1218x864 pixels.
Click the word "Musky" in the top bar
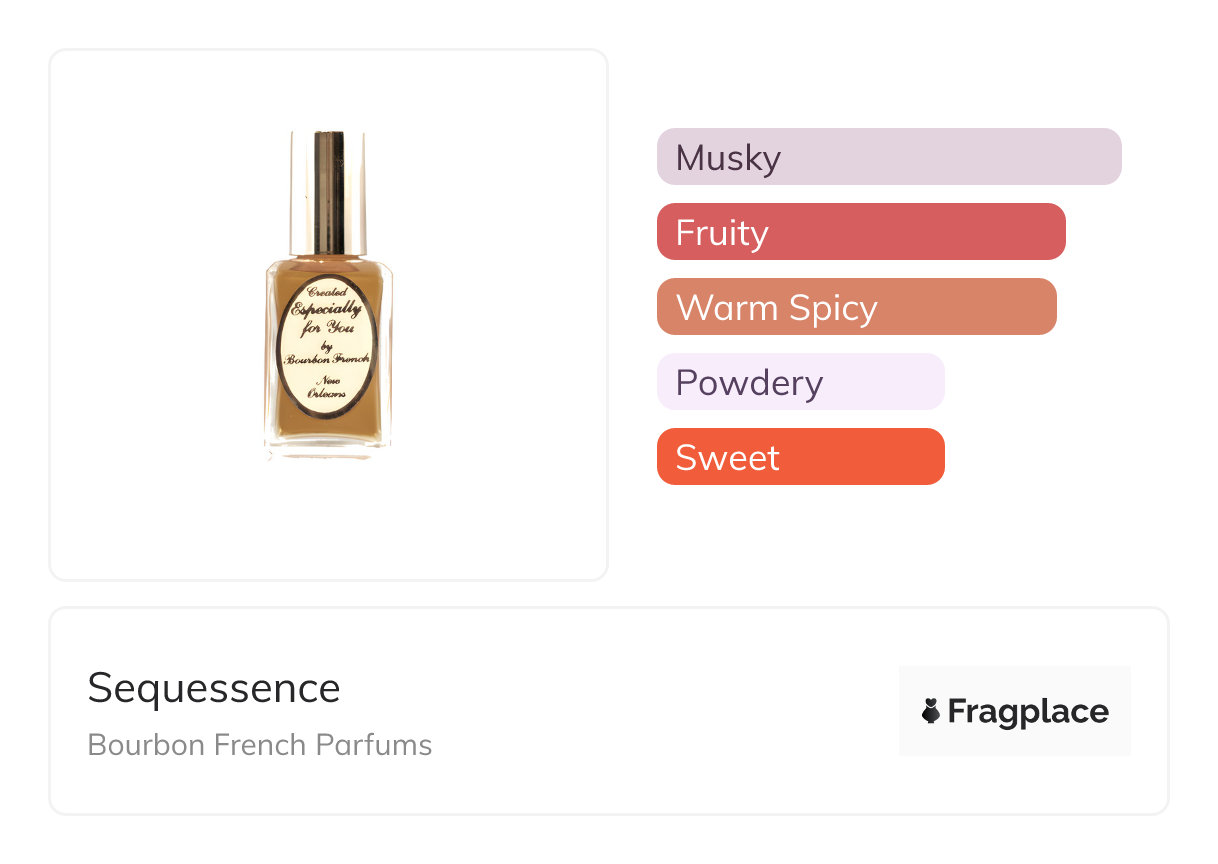pyautogui.click(x=728, y=158)
